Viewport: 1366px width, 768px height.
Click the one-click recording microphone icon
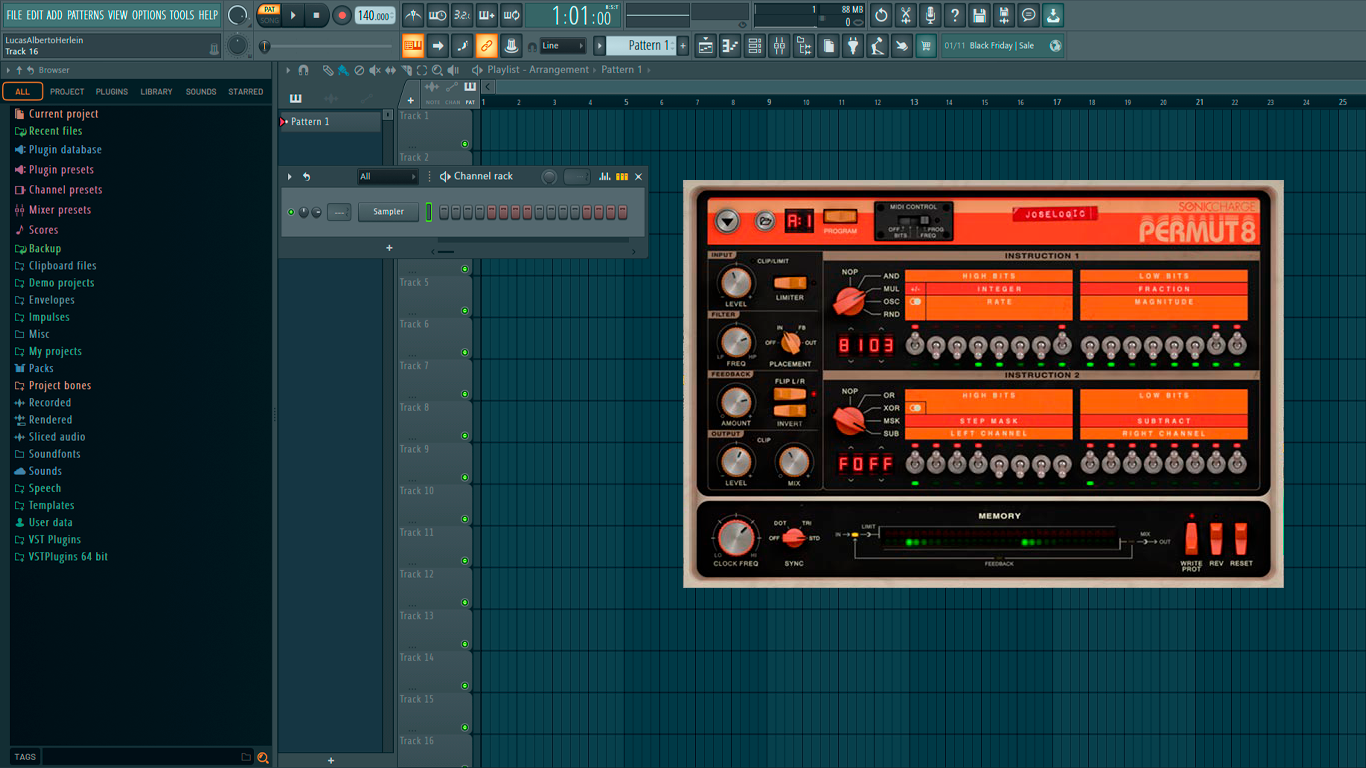point(930,15)
